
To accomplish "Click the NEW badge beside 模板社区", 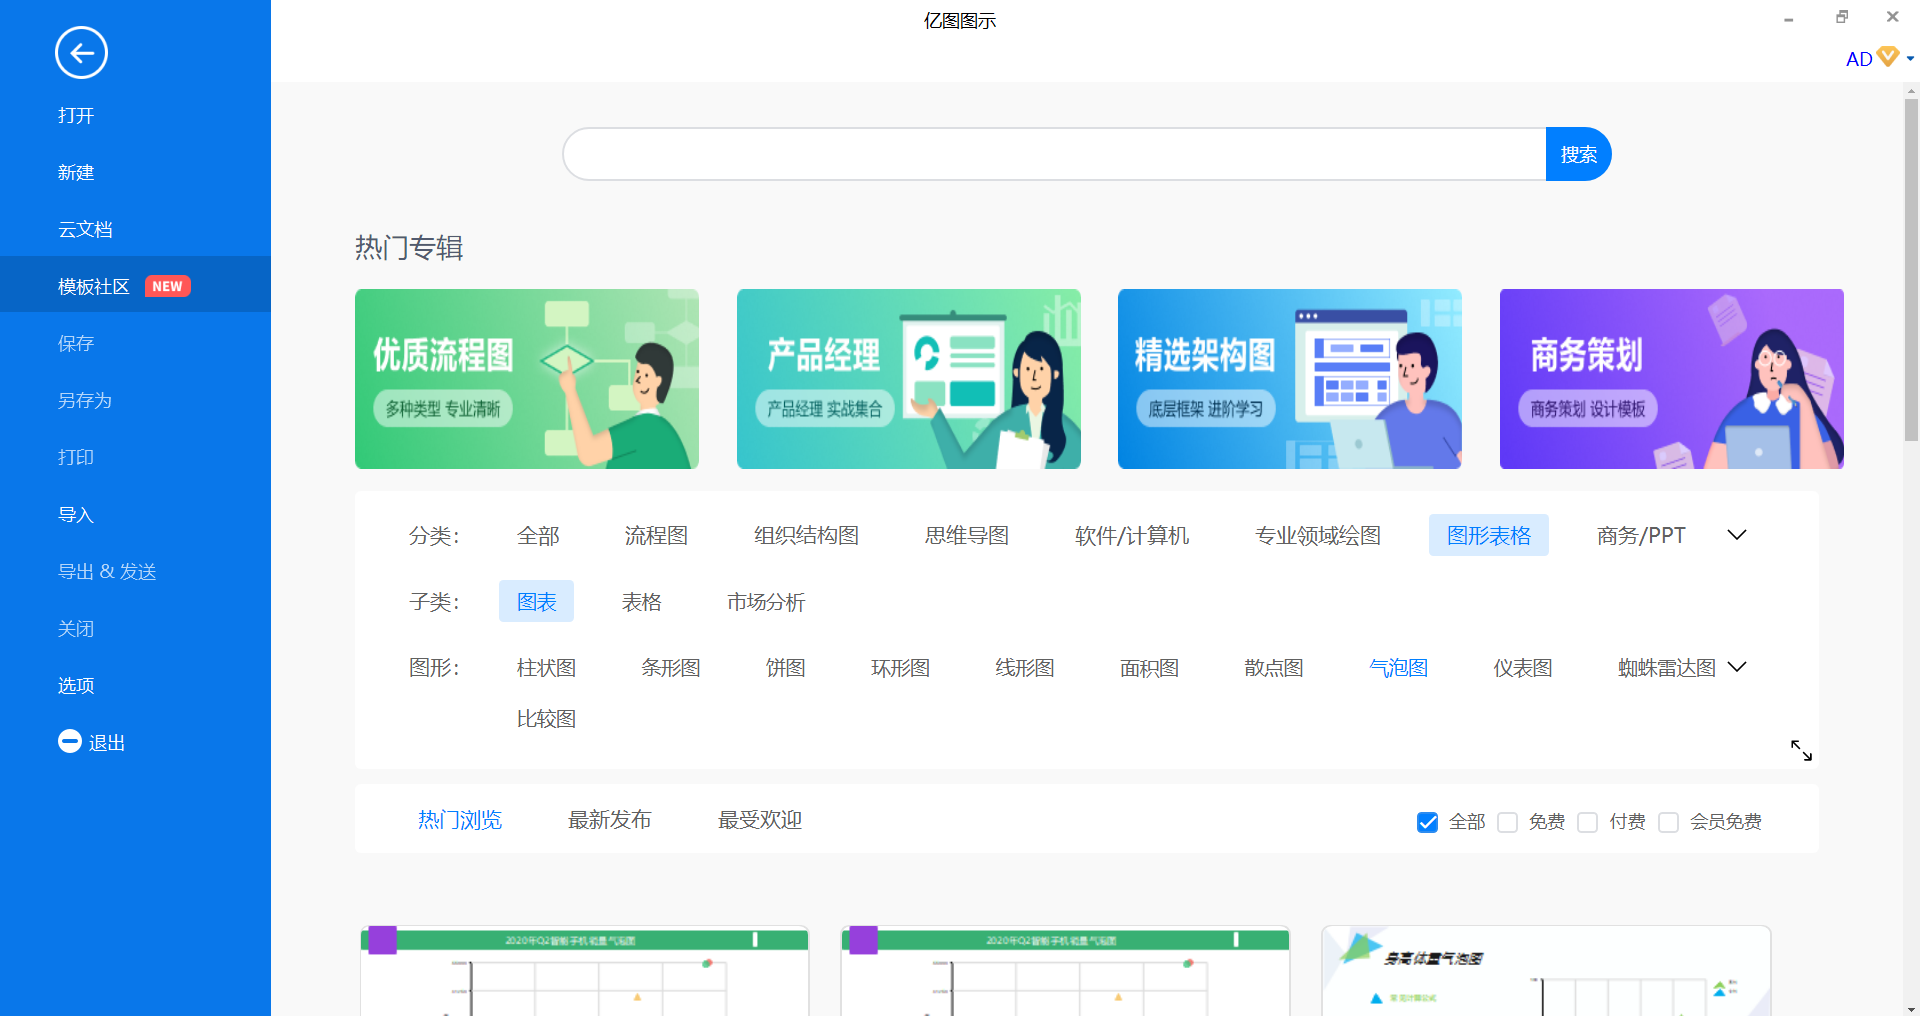I will click(167, 286).
